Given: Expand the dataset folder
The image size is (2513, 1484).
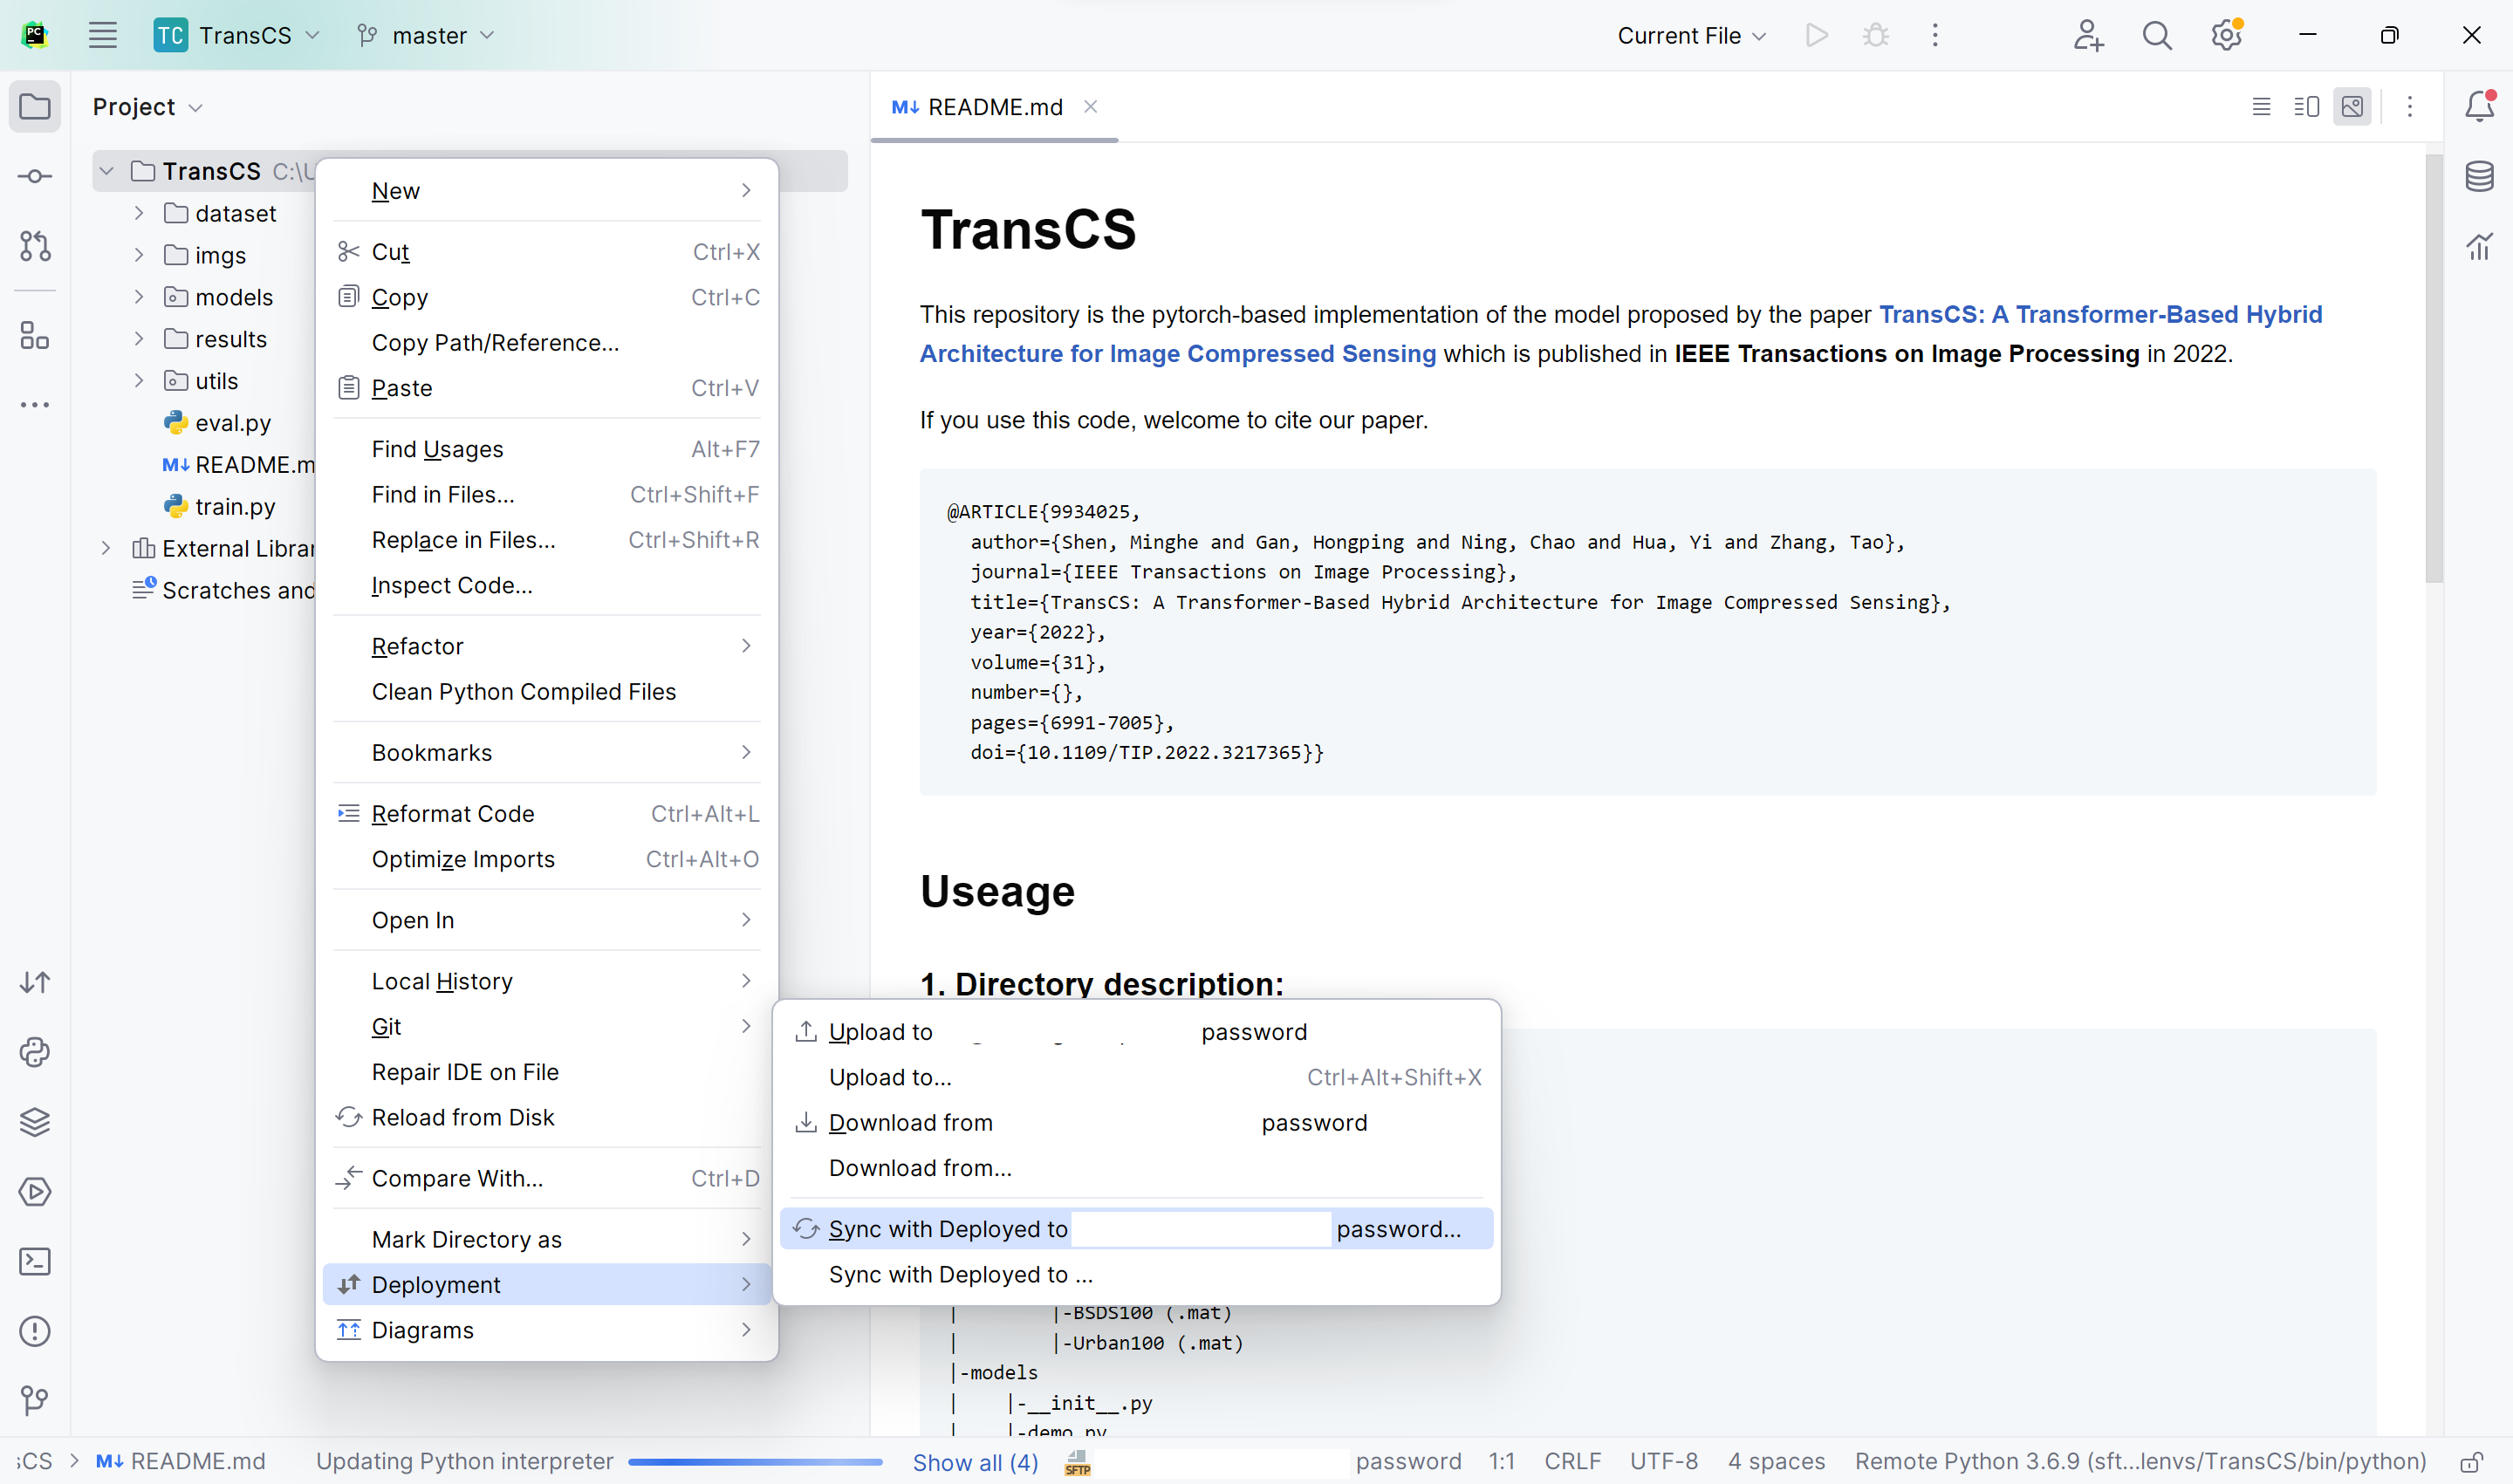Looking at the screenshot, I should point(139,213).
